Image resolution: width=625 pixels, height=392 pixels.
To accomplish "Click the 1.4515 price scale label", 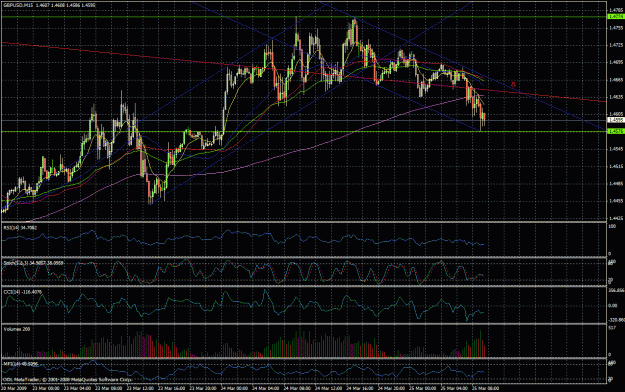I will [x=616, y=166].
